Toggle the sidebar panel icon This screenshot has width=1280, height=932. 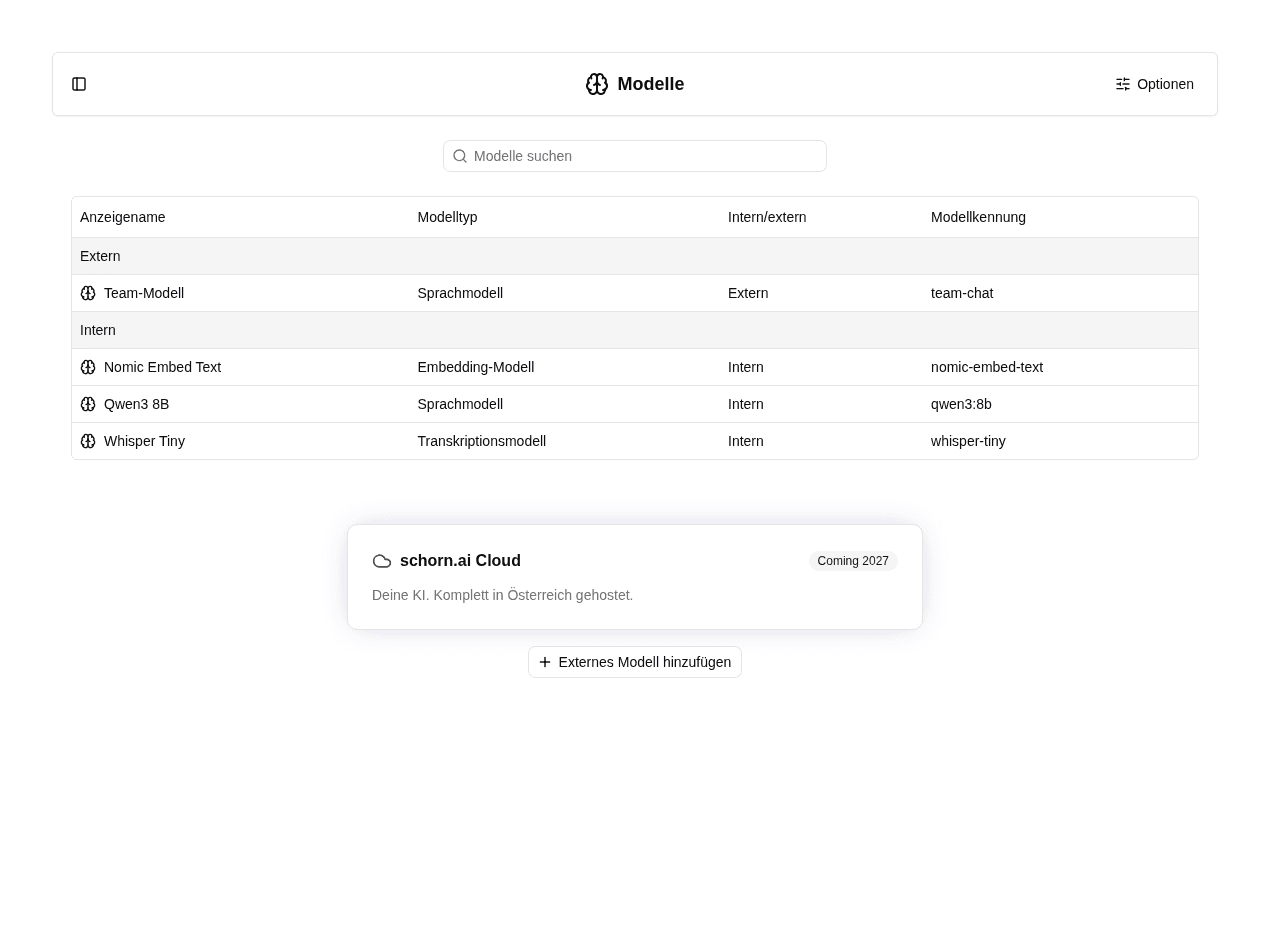click(x=79, y=84)
